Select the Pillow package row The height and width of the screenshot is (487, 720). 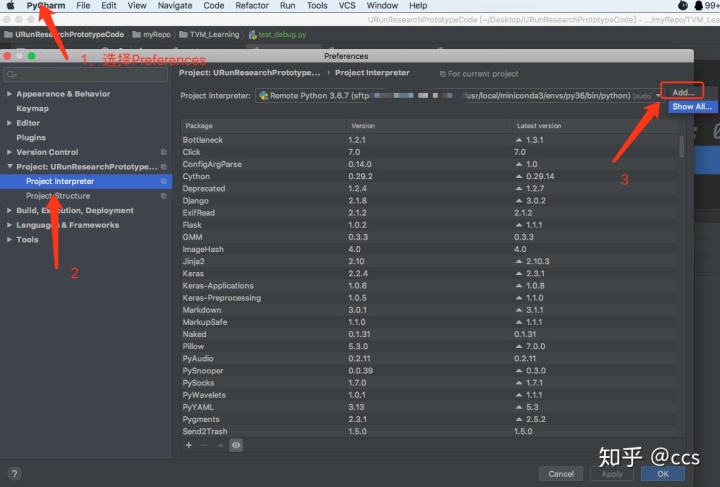429,347
